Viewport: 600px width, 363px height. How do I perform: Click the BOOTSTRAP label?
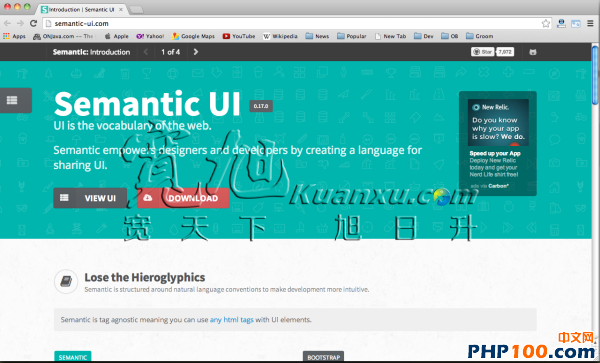pyautogui.click(x=323, y=357)
